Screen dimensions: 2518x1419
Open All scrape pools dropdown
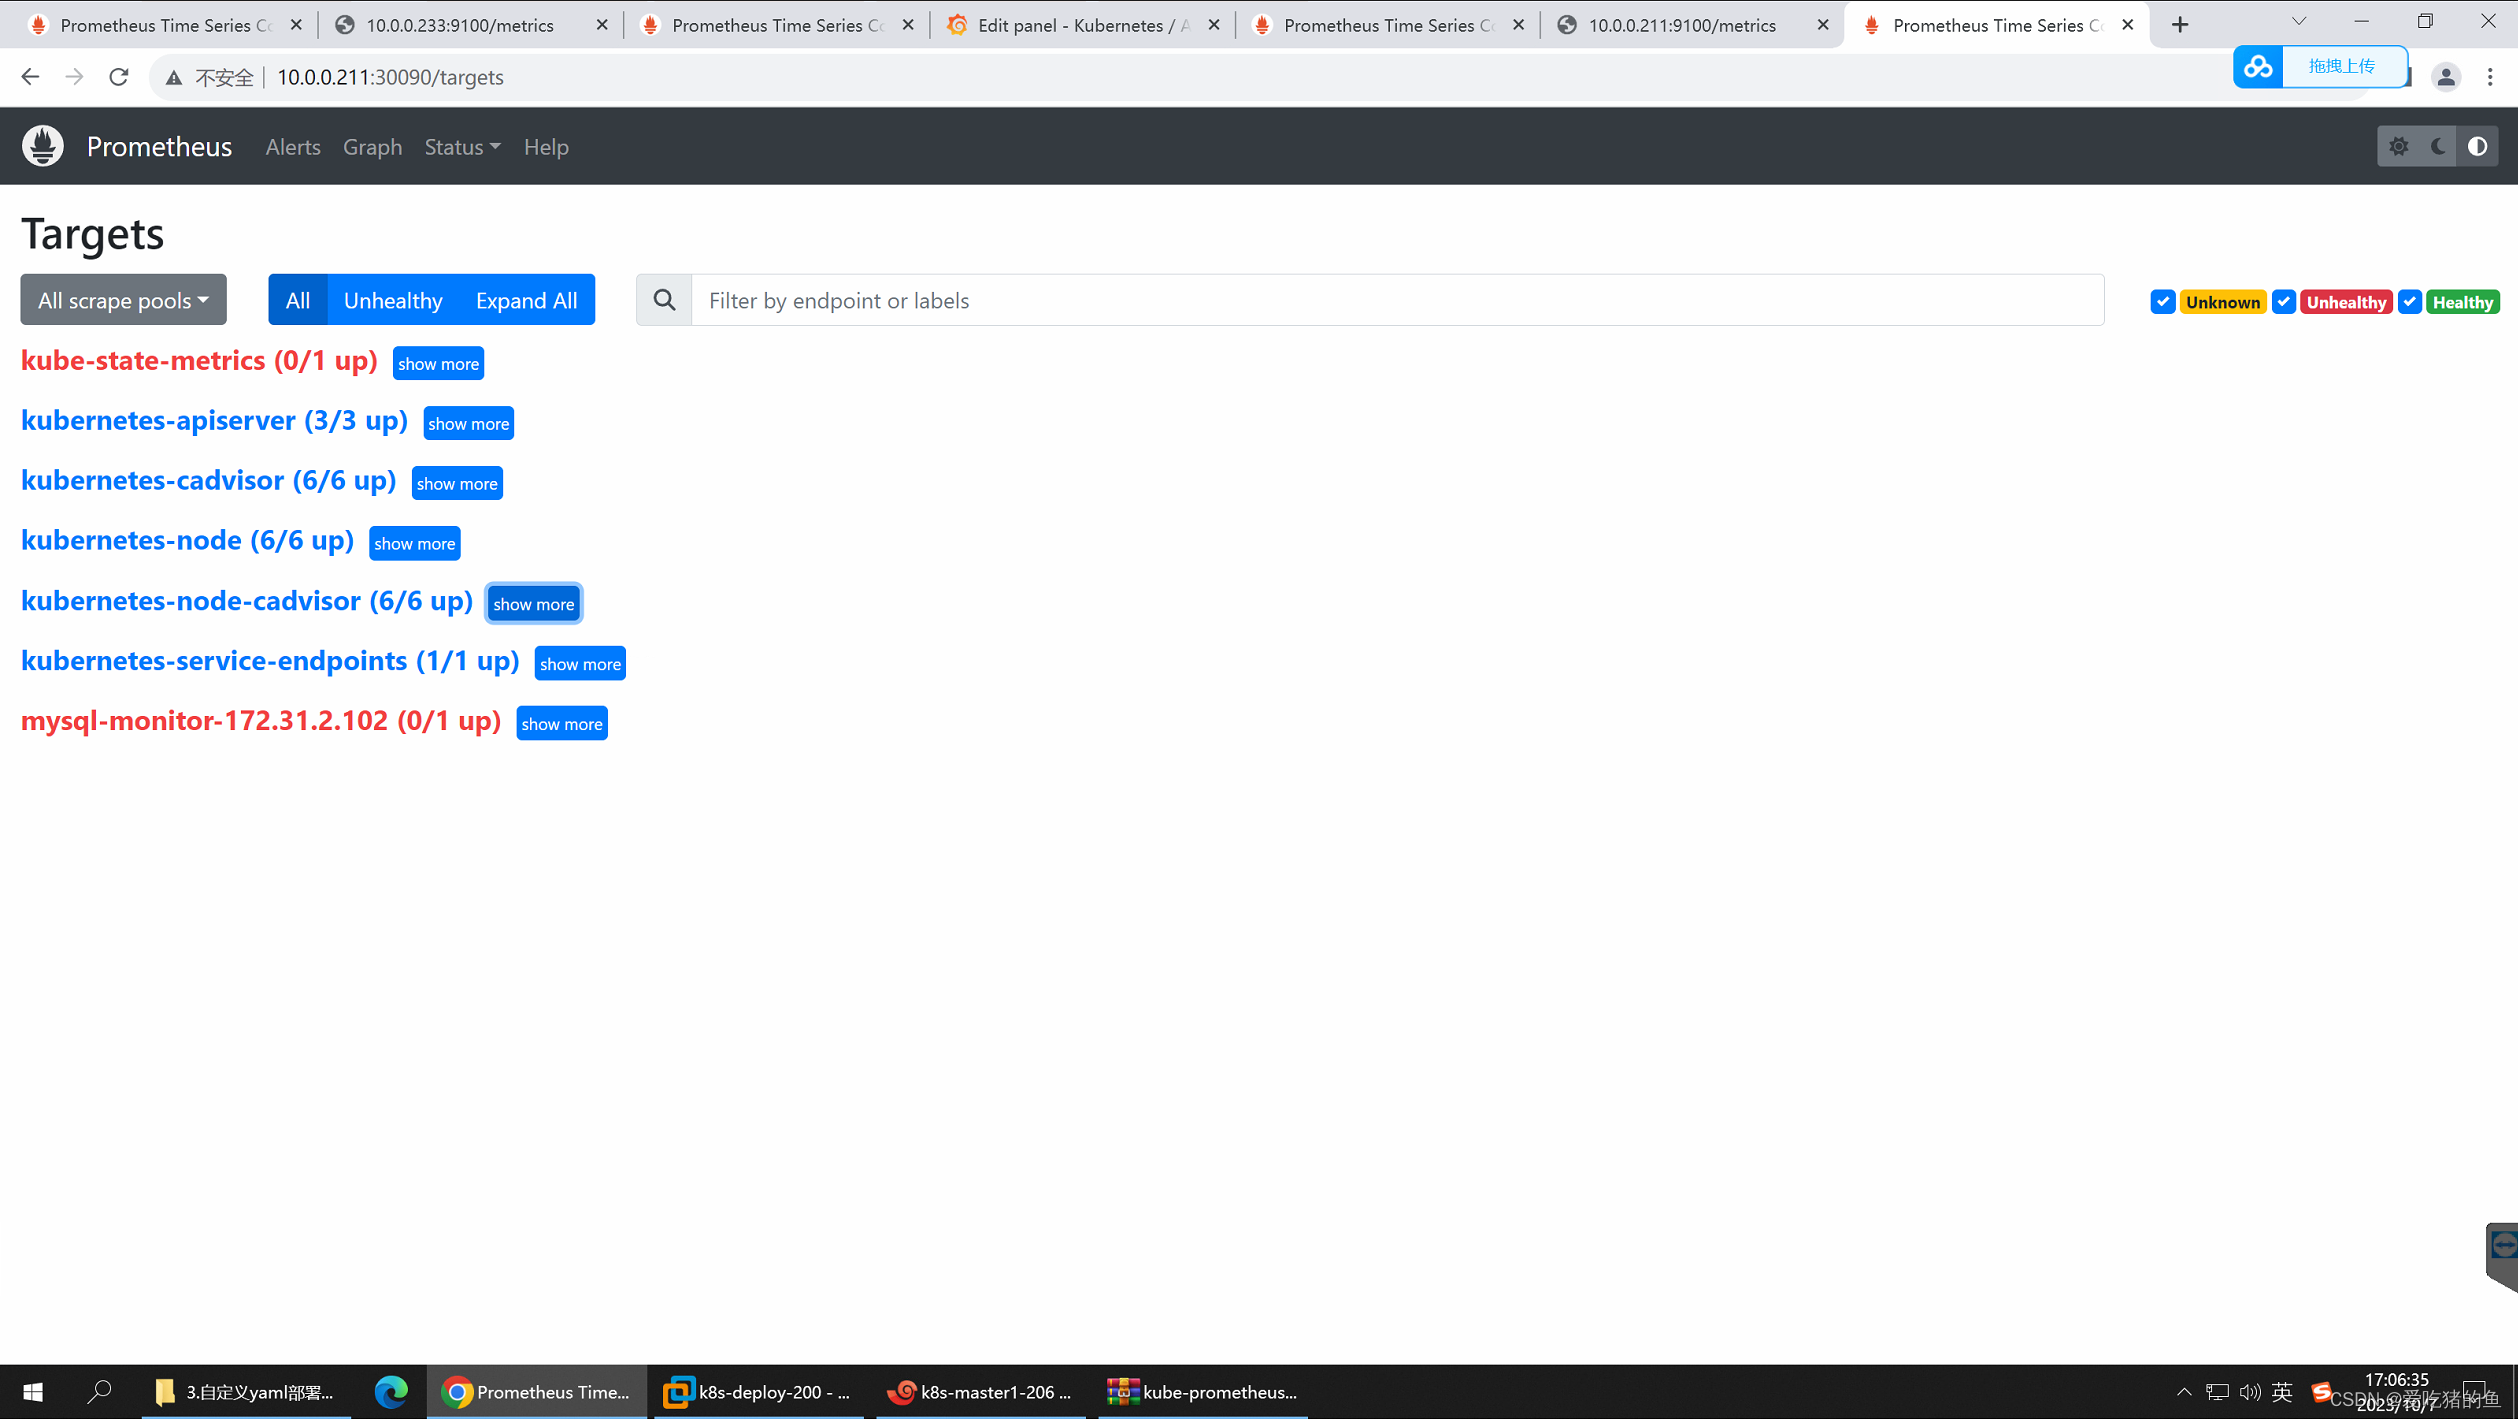click(x=123, y=300)
